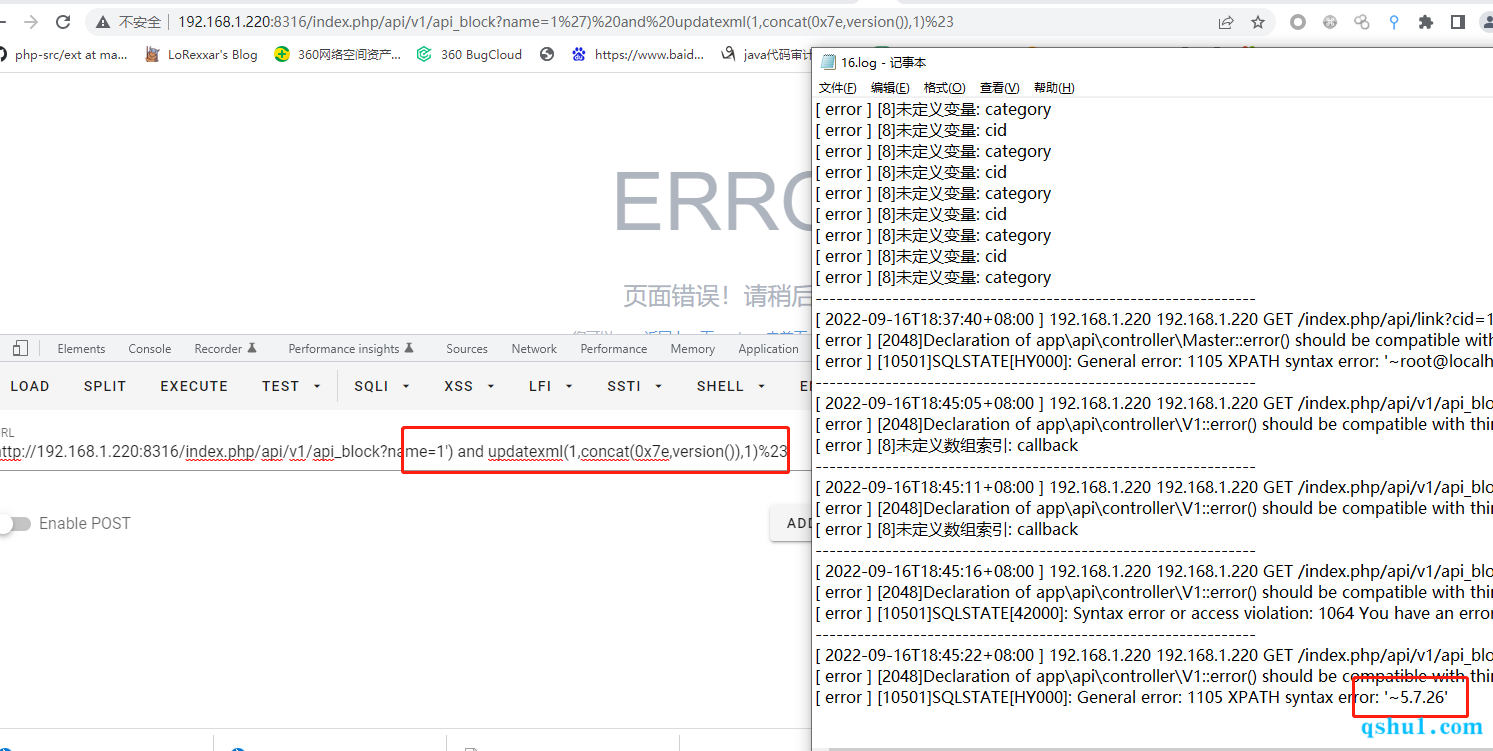Expand the SHELL dropdown in HackBar
Viewport: 1493px width, 751px height.
pyautogui.click(x=731, y=386)
